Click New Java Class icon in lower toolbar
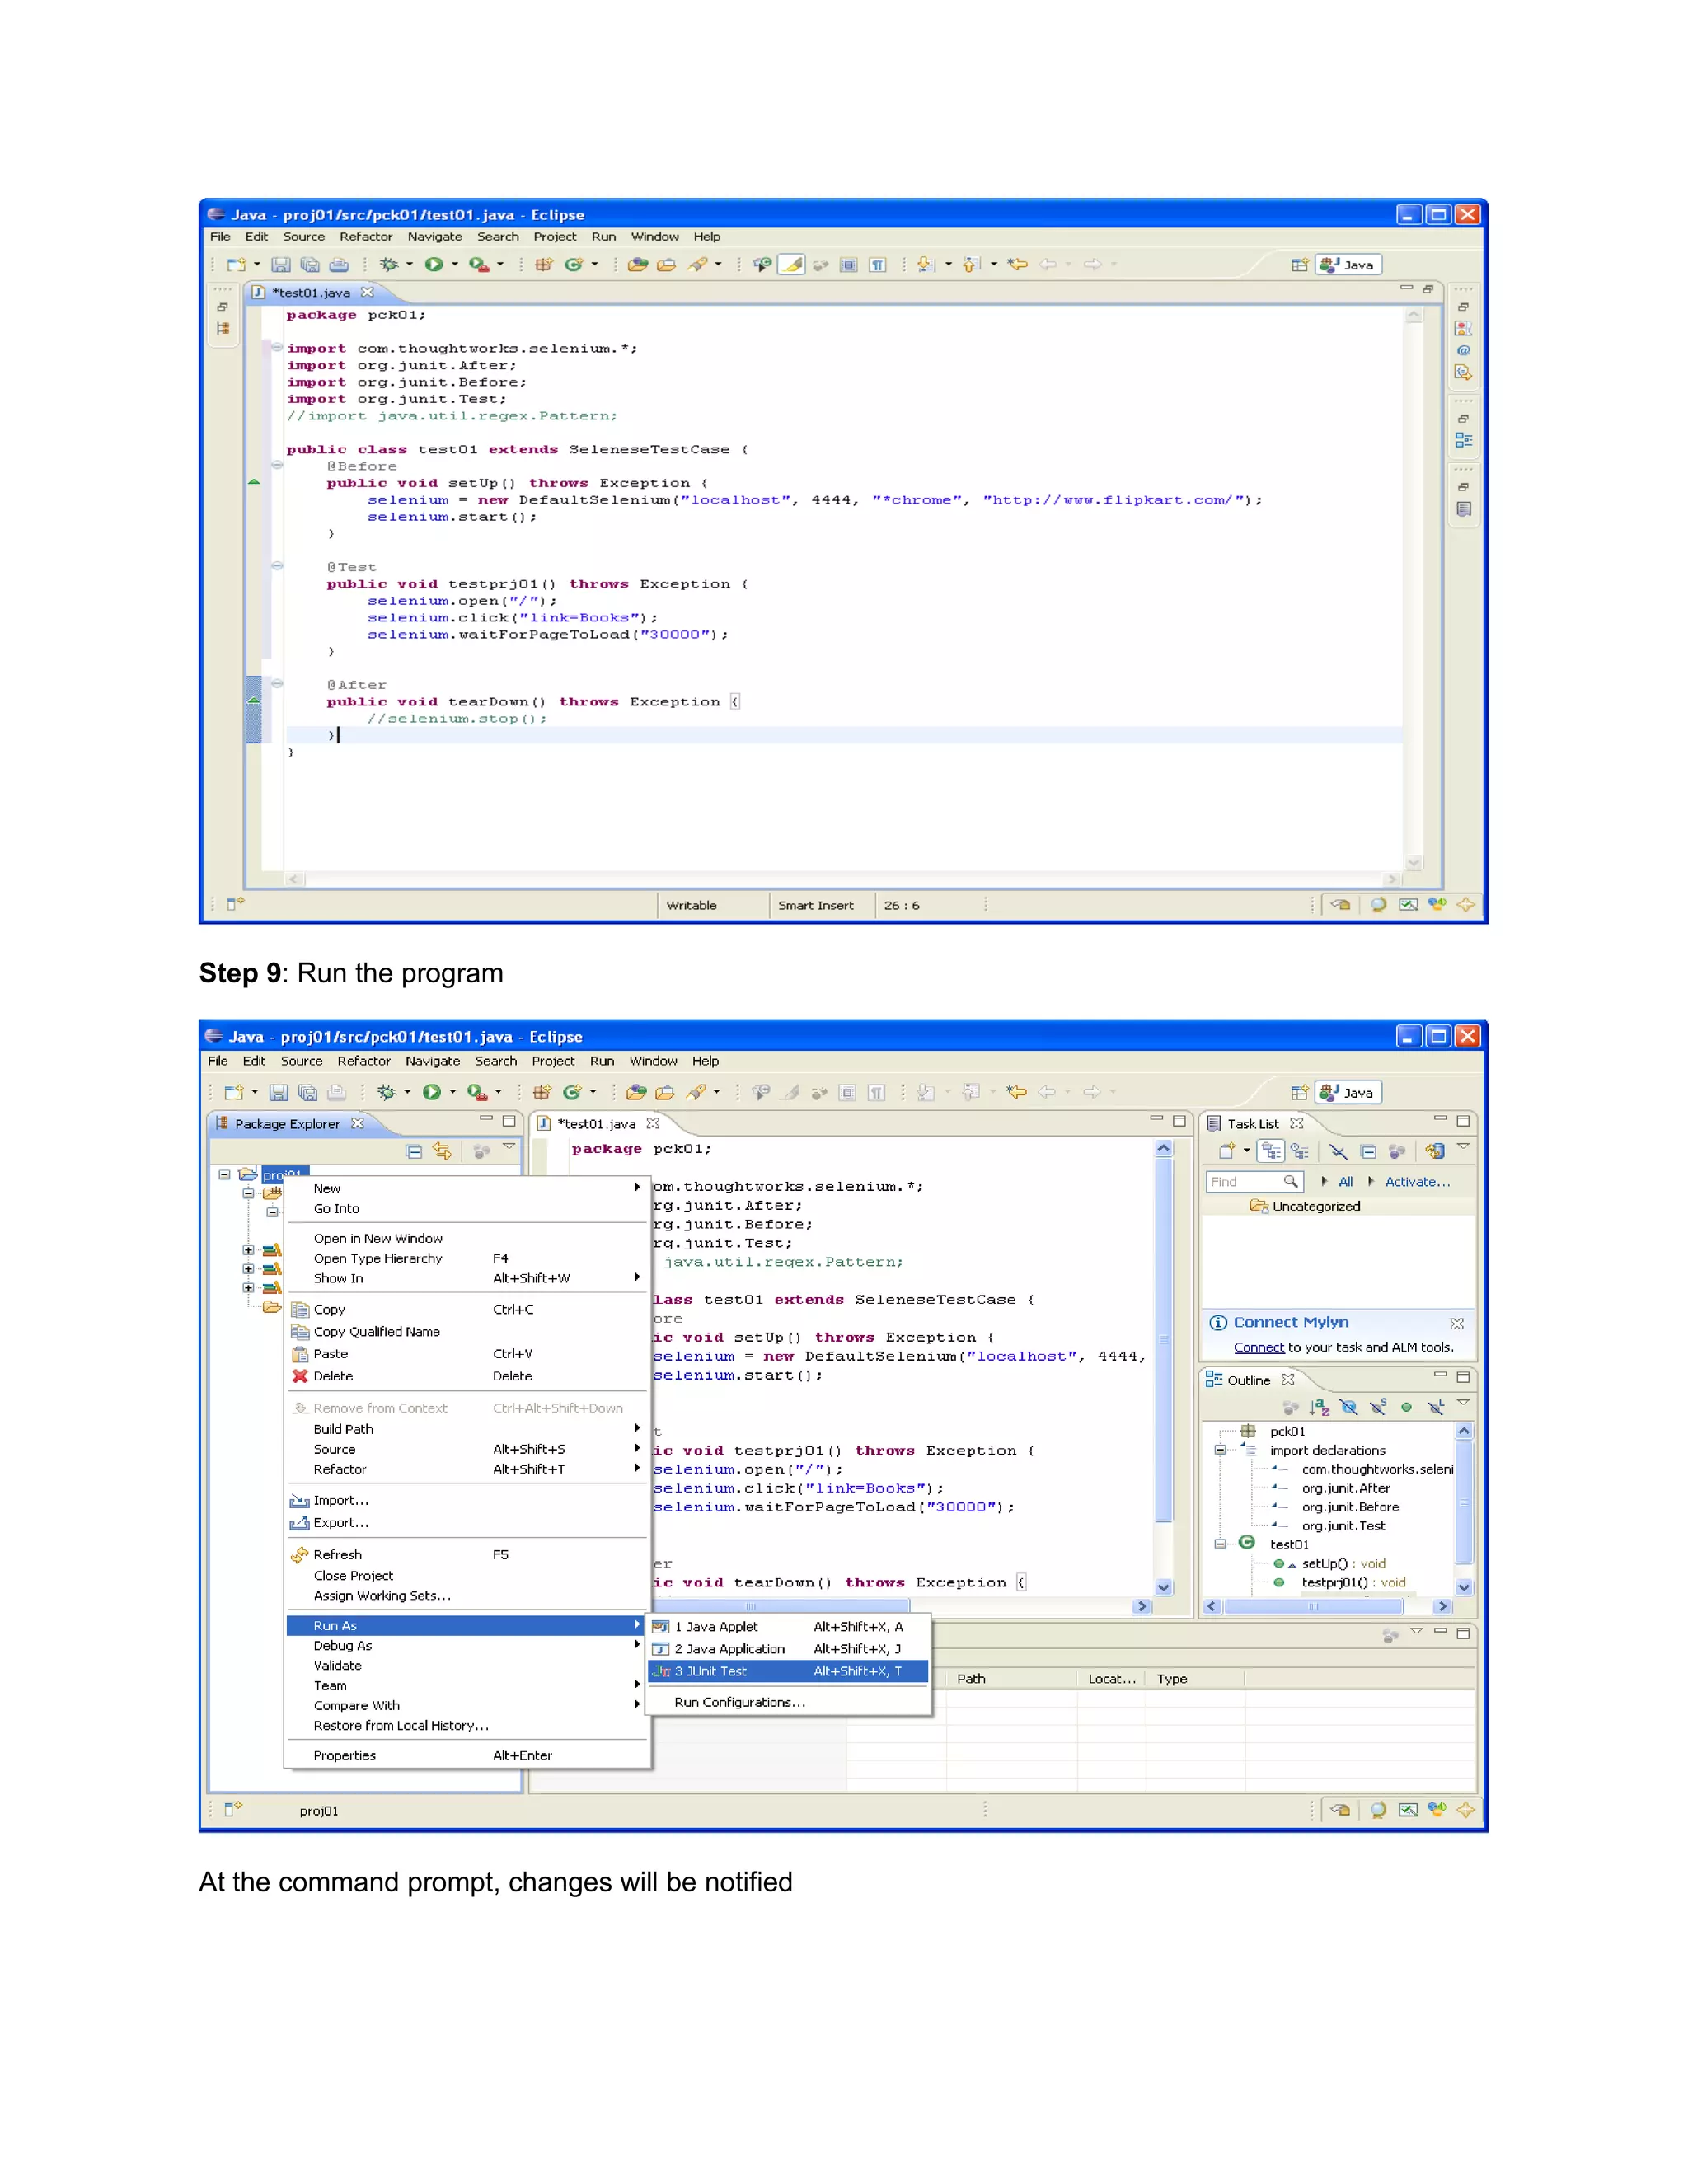The image size is (1688, 2184). tap(572, 1093)
